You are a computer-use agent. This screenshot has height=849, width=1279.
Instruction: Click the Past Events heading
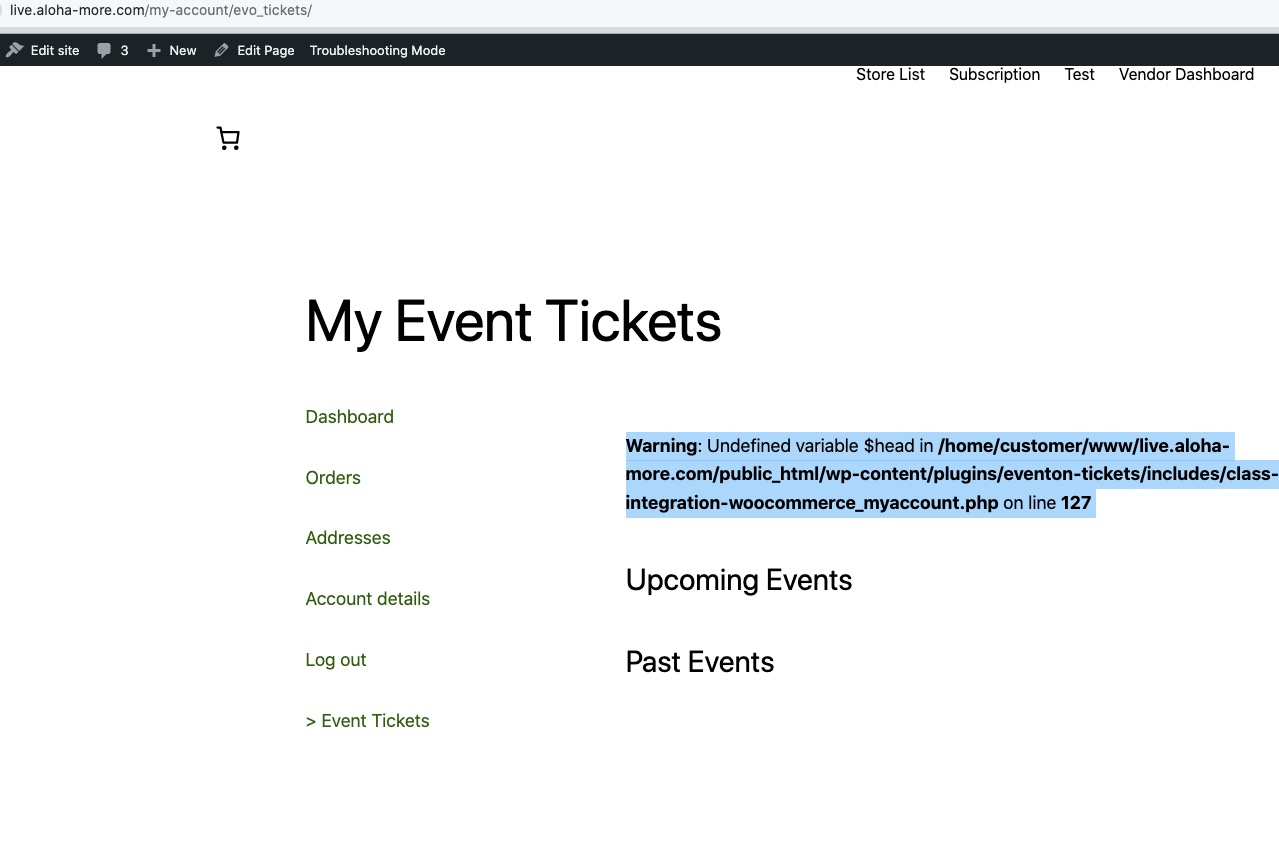click(x=700, y=662)
